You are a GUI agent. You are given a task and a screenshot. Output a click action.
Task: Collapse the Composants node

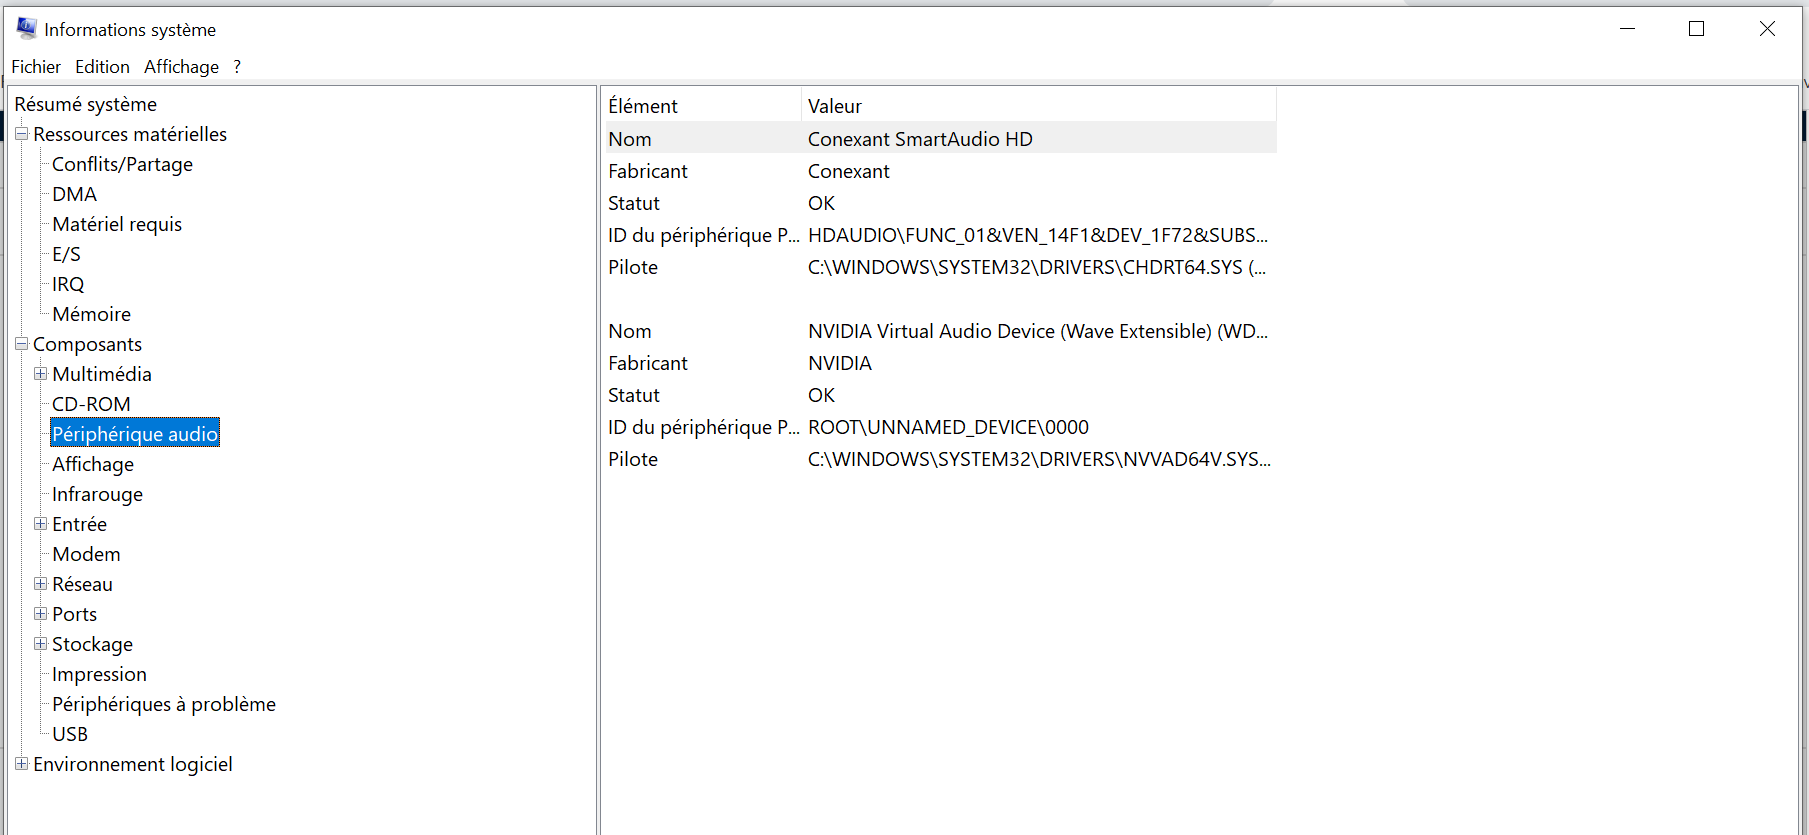click(21, 344)
